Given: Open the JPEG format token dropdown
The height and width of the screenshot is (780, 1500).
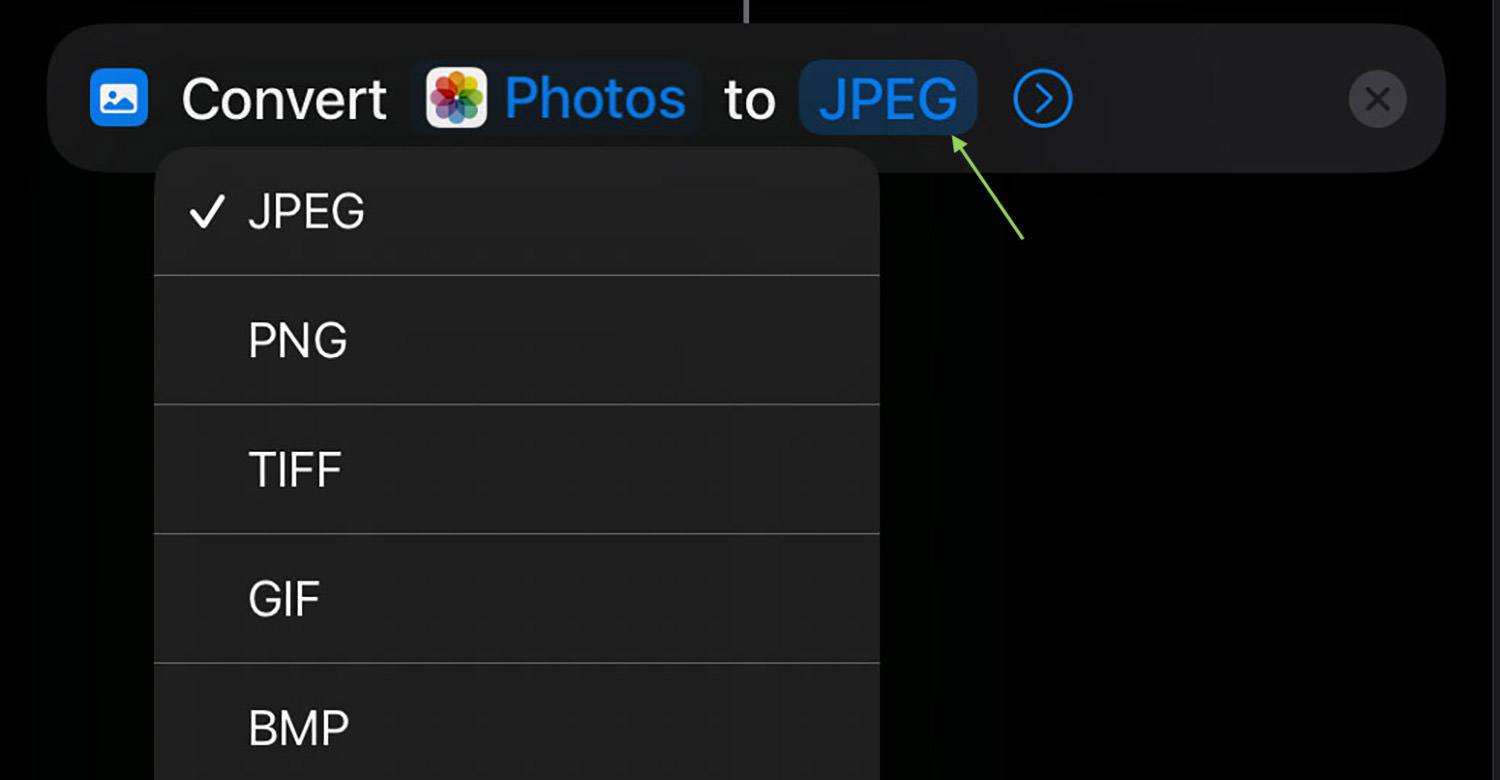Looking at the screenshot, I should click(888, 98).
